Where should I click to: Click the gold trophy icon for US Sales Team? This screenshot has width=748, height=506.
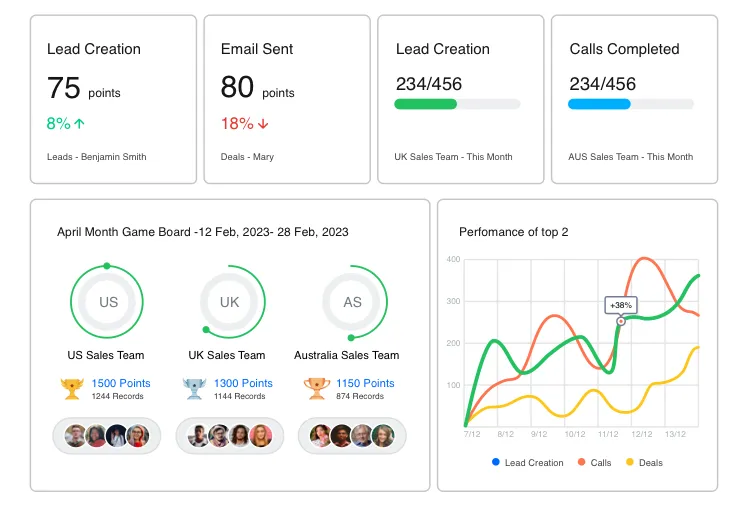click(72, 389)
